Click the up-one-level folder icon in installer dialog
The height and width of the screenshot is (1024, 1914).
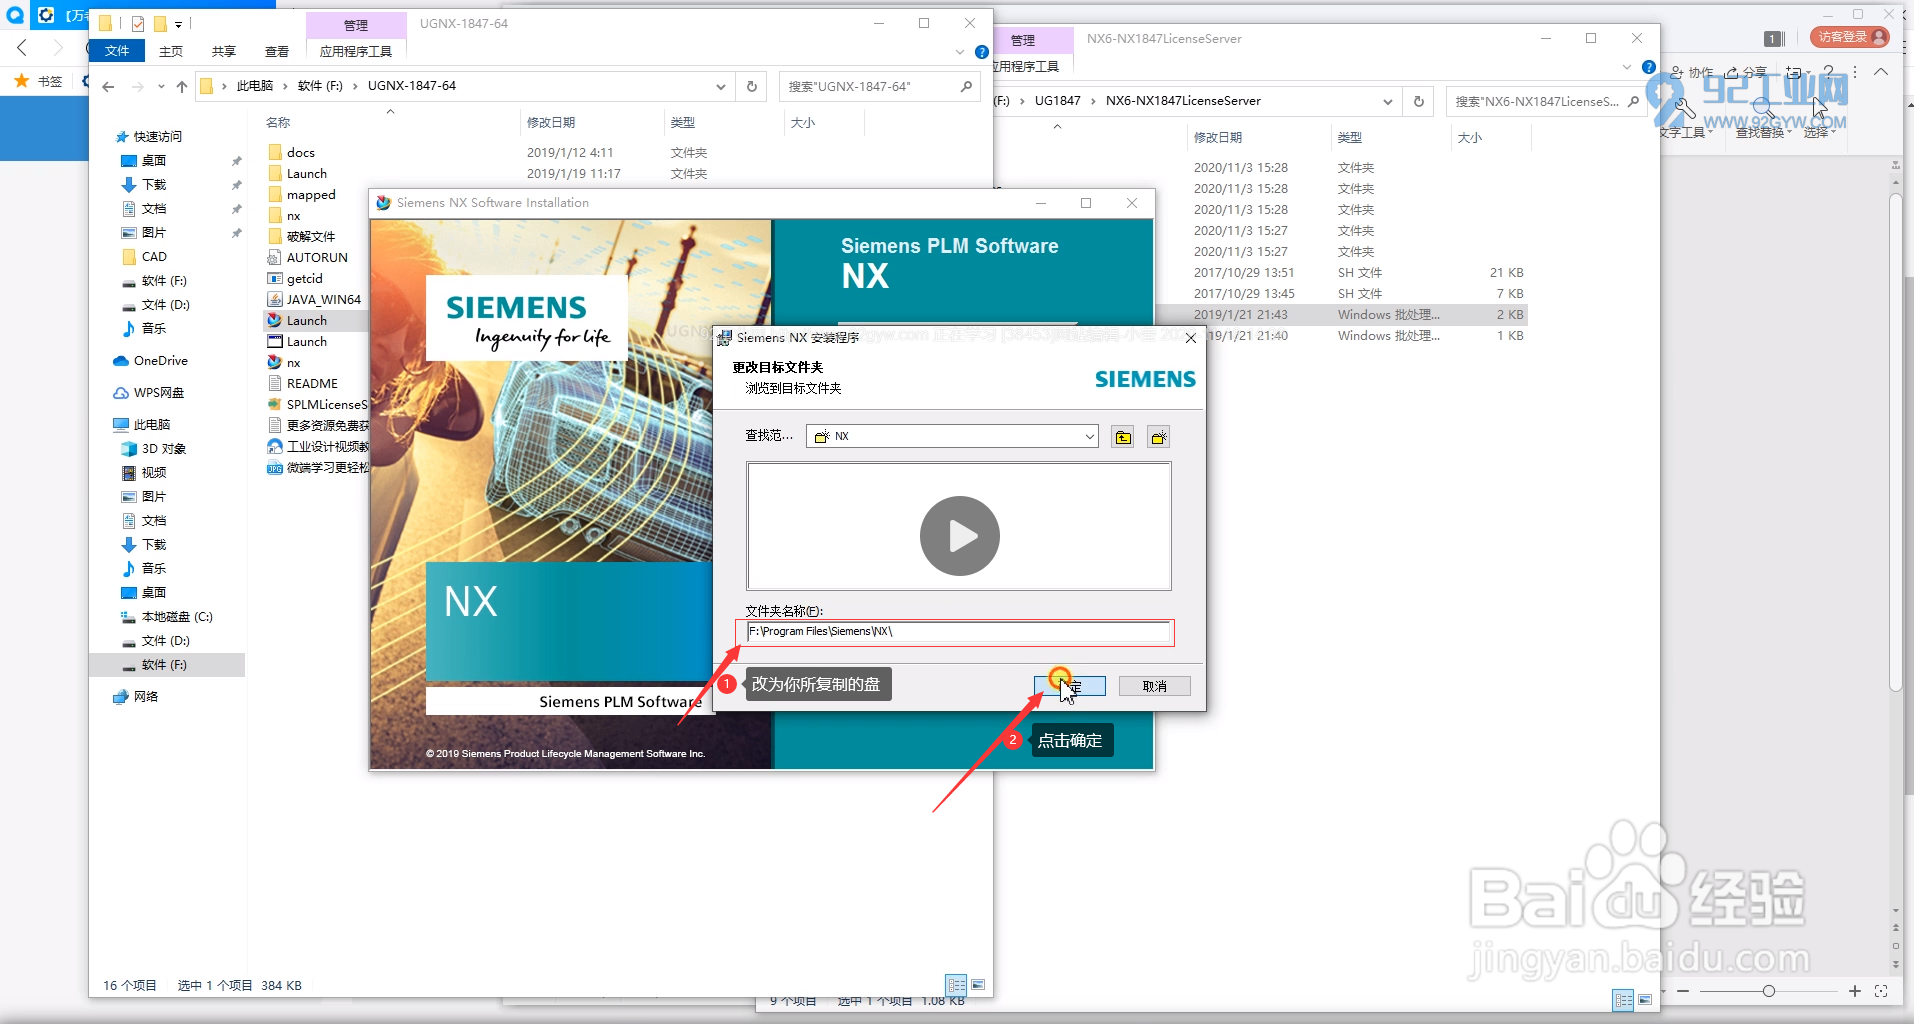pos(1123,437)
